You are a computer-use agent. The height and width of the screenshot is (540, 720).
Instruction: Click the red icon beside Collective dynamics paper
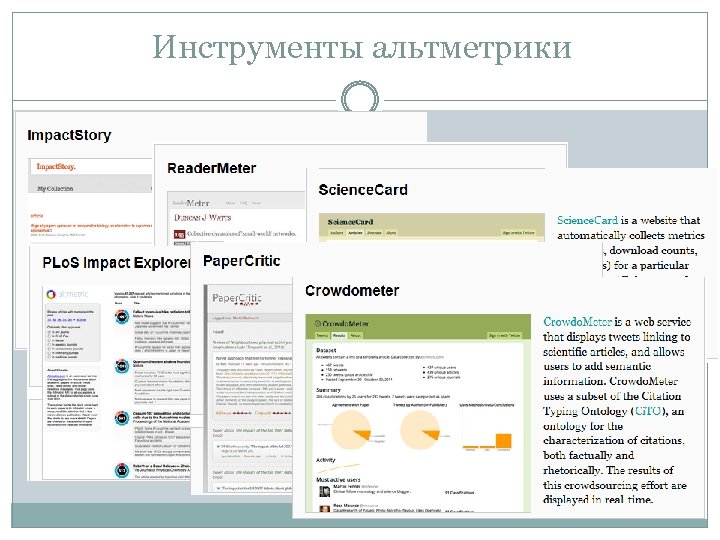179,234
